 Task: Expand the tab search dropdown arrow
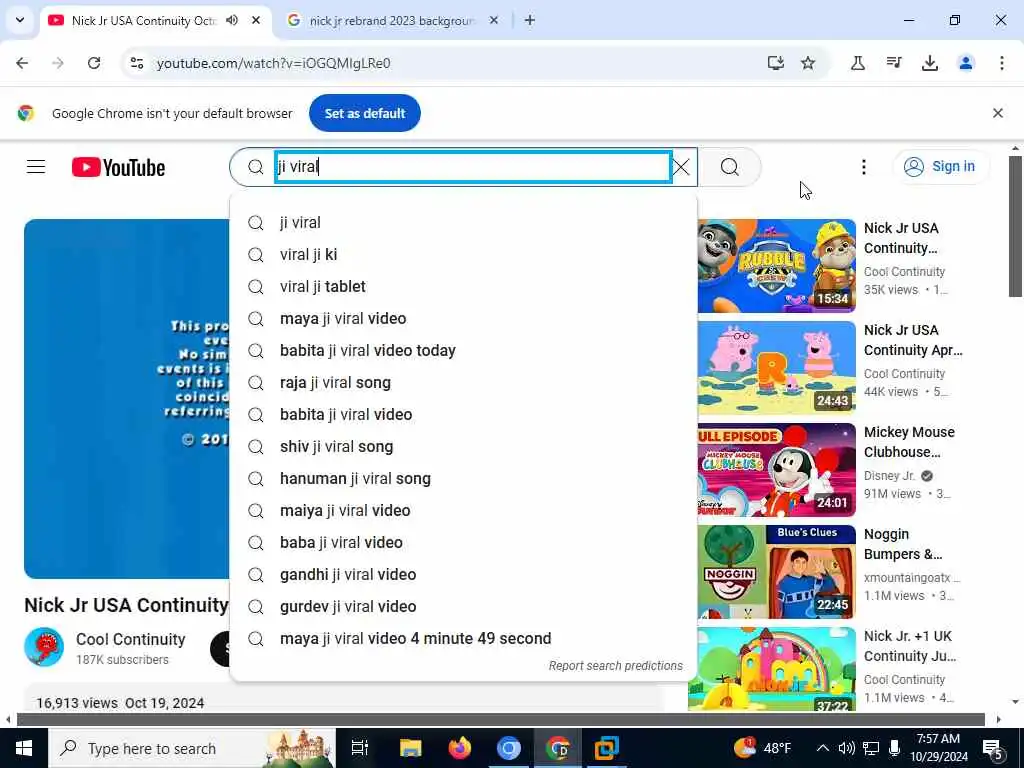point(20,20)
